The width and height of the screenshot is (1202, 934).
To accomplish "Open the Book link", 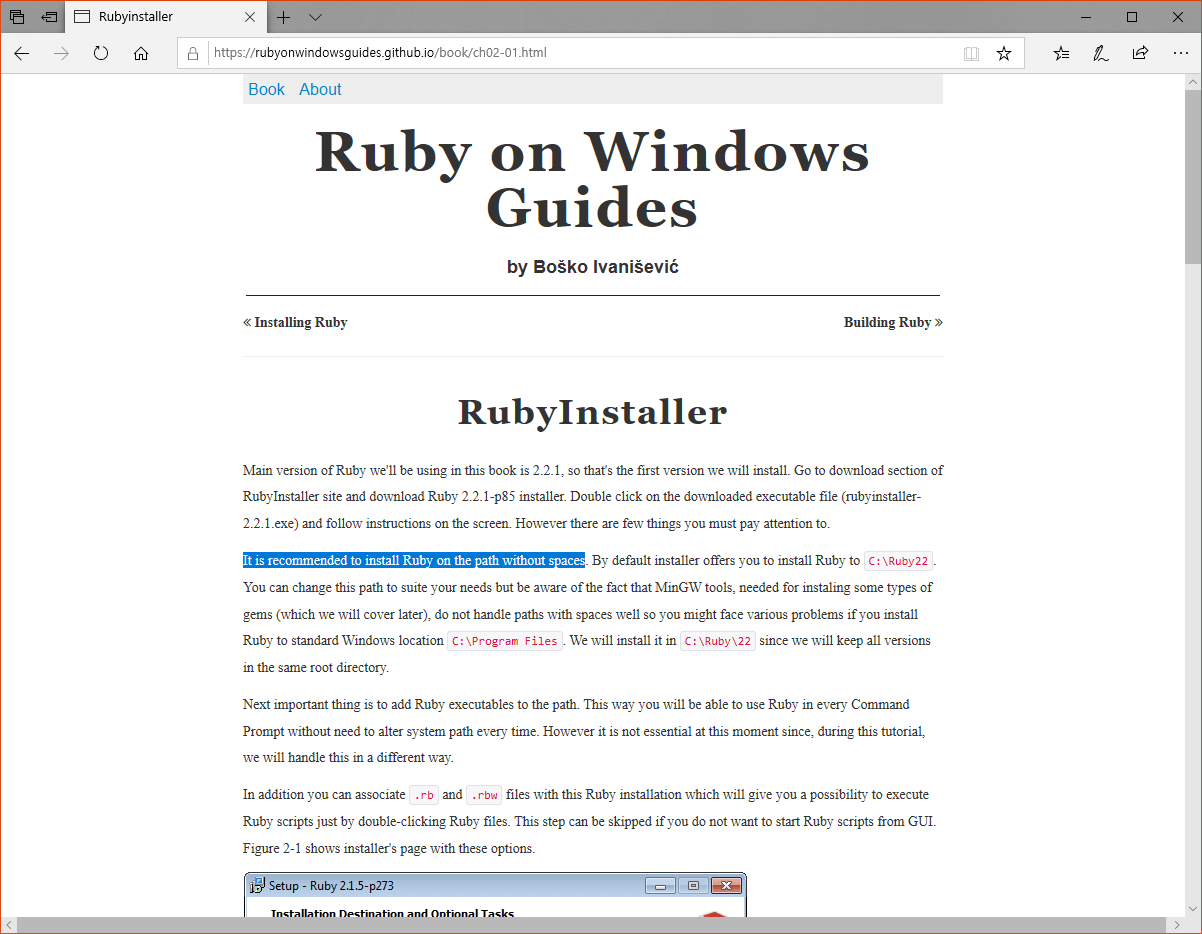I will [x=266, y=89].
